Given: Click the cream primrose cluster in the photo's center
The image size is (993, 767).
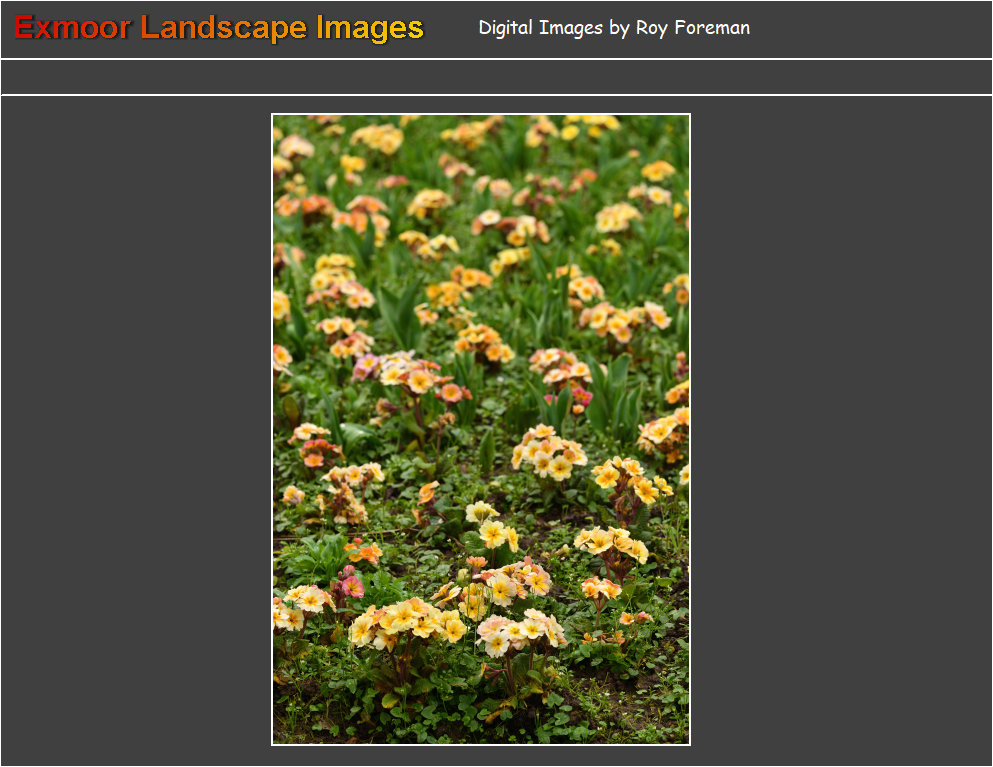Looking at the screenshot, I should (546, 451).
